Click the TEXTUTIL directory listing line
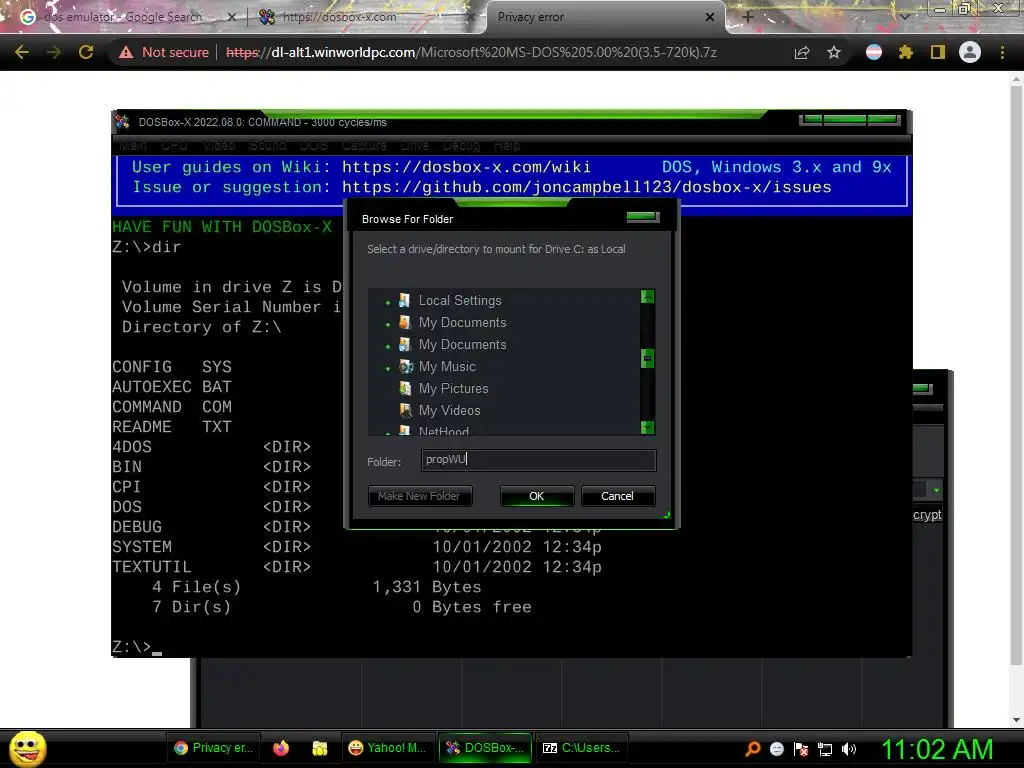This screenshot has width=1024, height=768. click(x=357, y=567)
